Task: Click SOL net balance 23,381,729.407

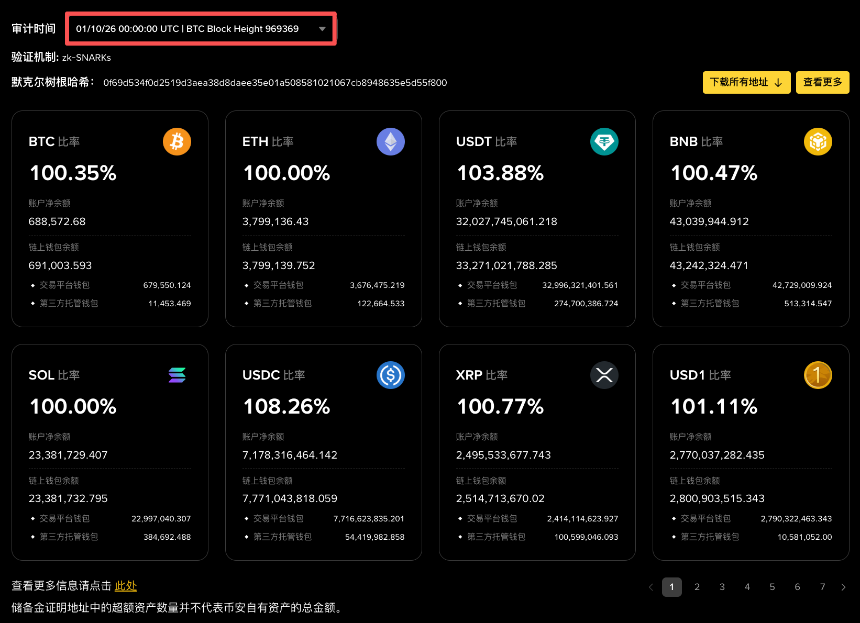Action: (68, 455)
